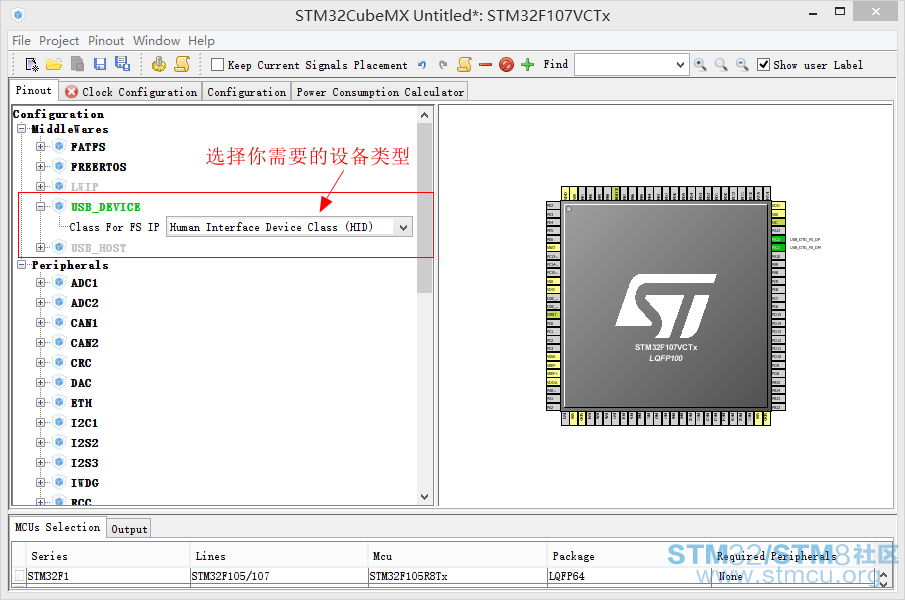Tick the checkbox in the STM32F1 table row
The width and height of the screenshot is (905, 600).
click(x=20, y=575)
